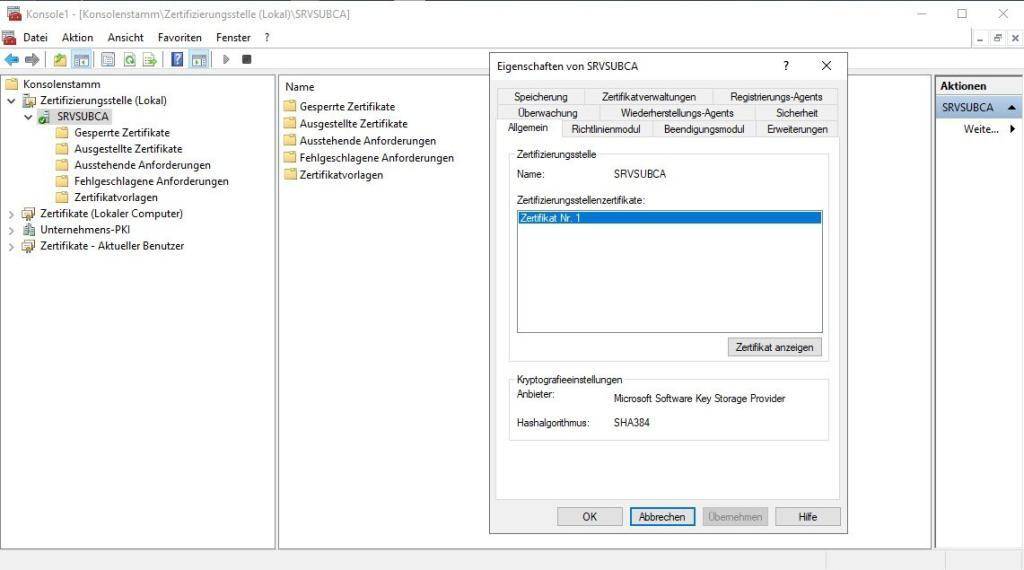1024x570 pixels.
Task: Open the properties toolbar icon
Action: point(108,60)
